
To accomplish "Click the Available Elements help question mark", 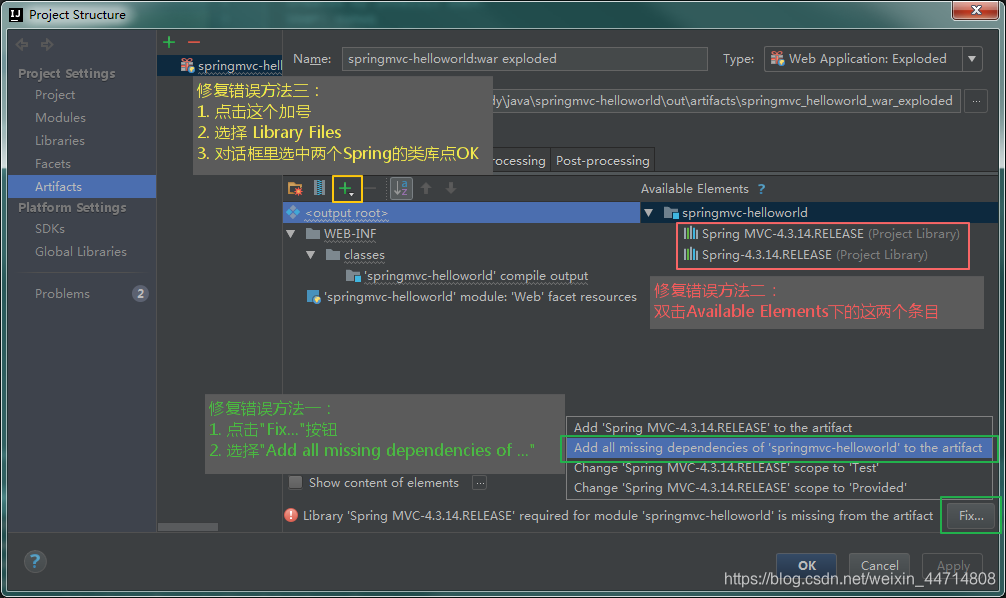I will pos(761,189).
